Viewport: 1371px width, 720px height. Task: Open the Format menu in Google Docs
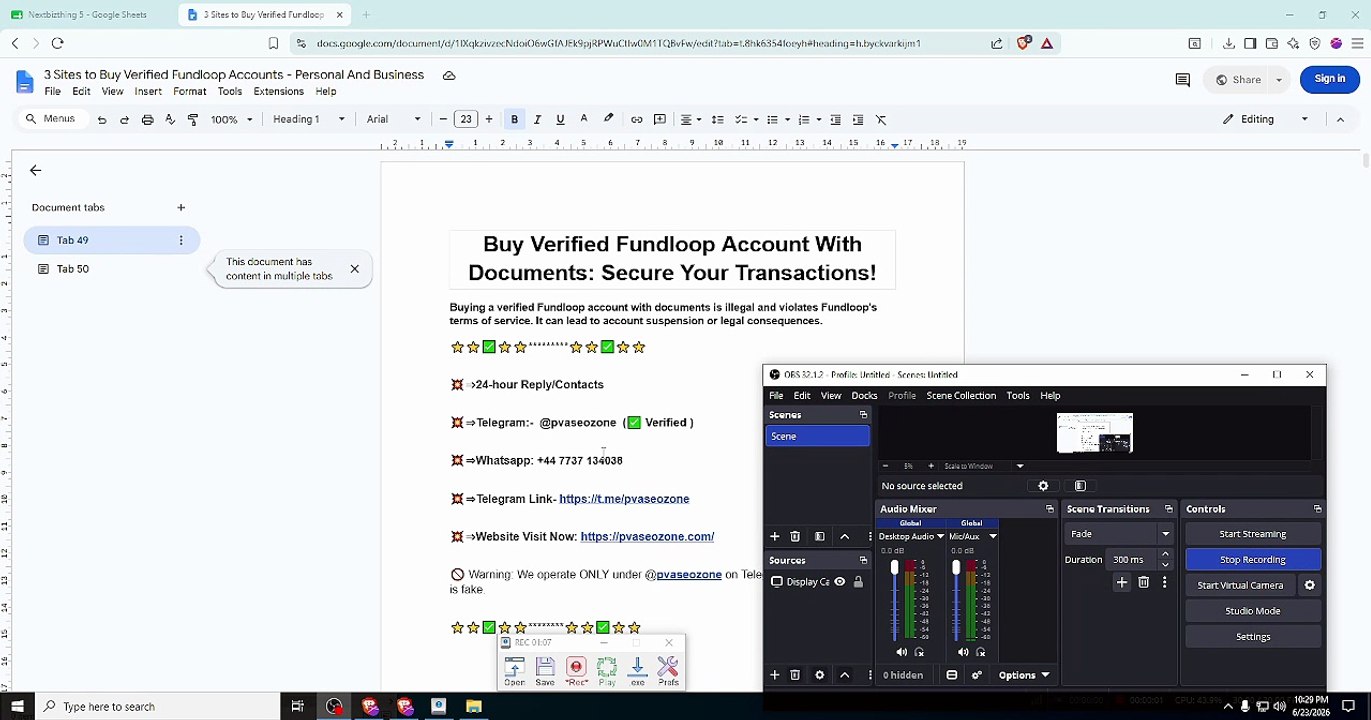pos(189,92)
